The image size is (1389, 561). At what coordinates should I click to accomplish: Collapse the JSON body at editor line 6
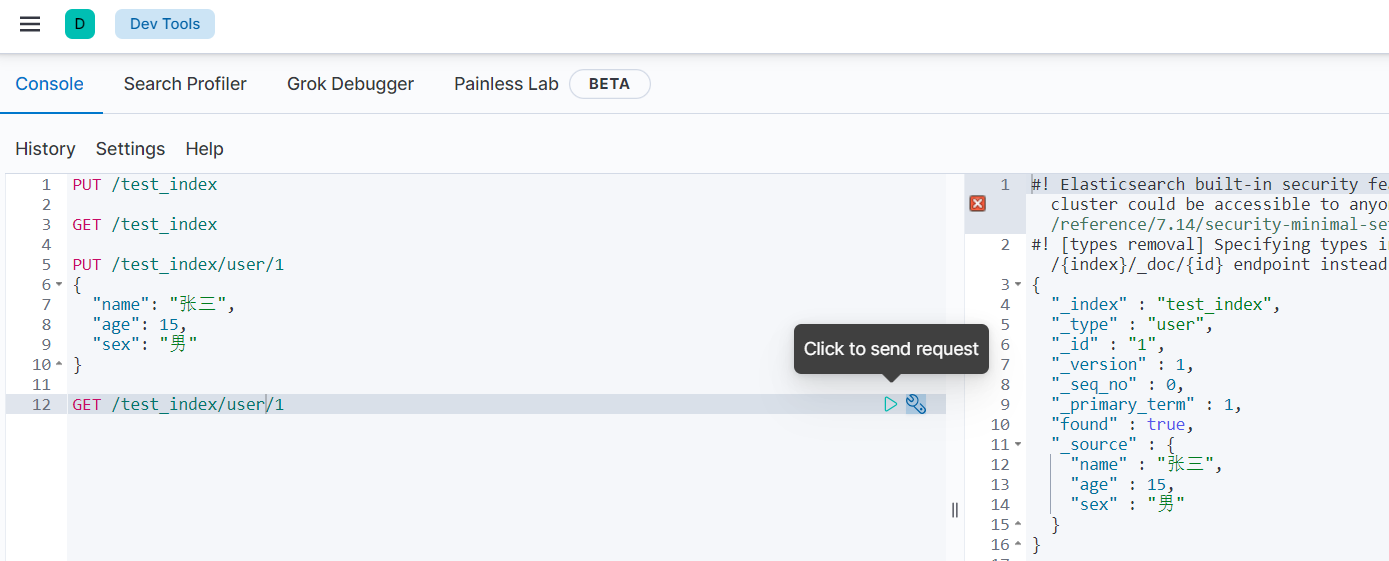point(59,285)
